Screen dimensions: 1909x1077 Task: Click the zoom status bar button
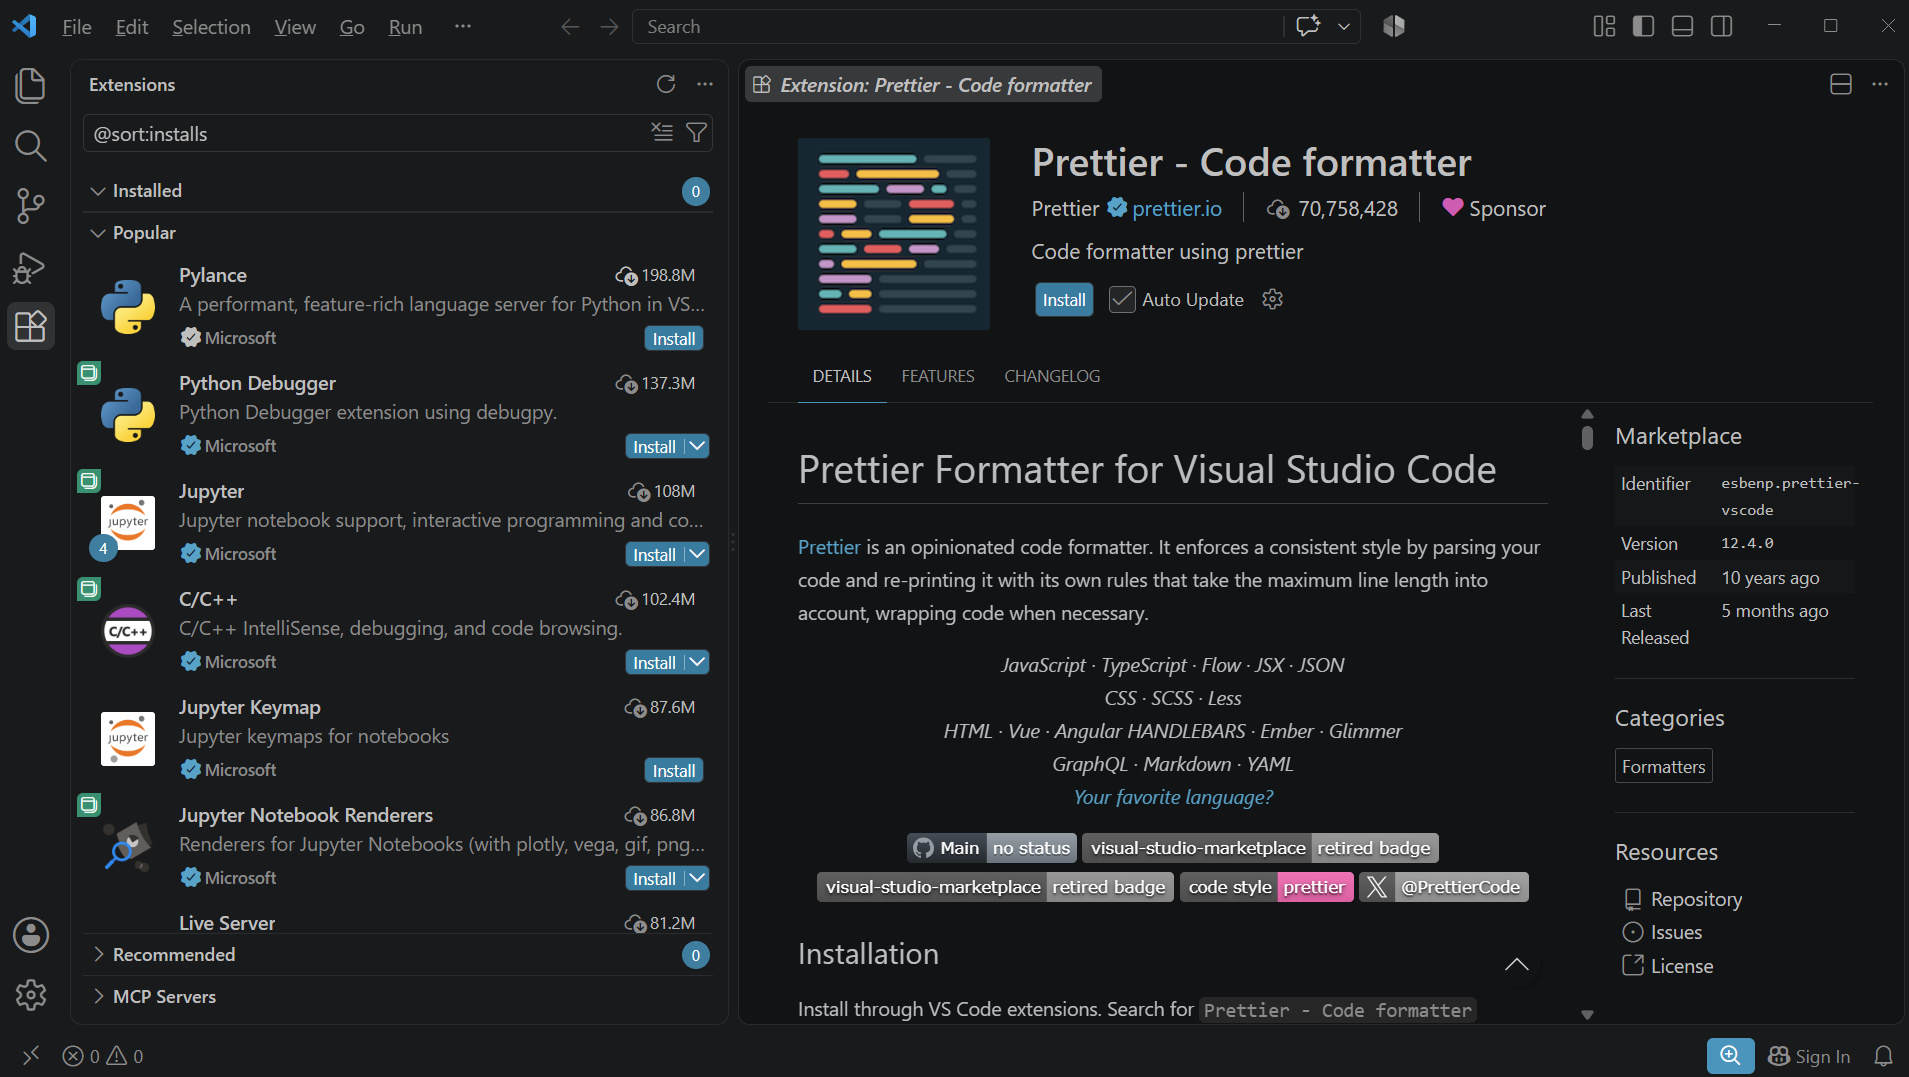click(x=1730, y=1055)
